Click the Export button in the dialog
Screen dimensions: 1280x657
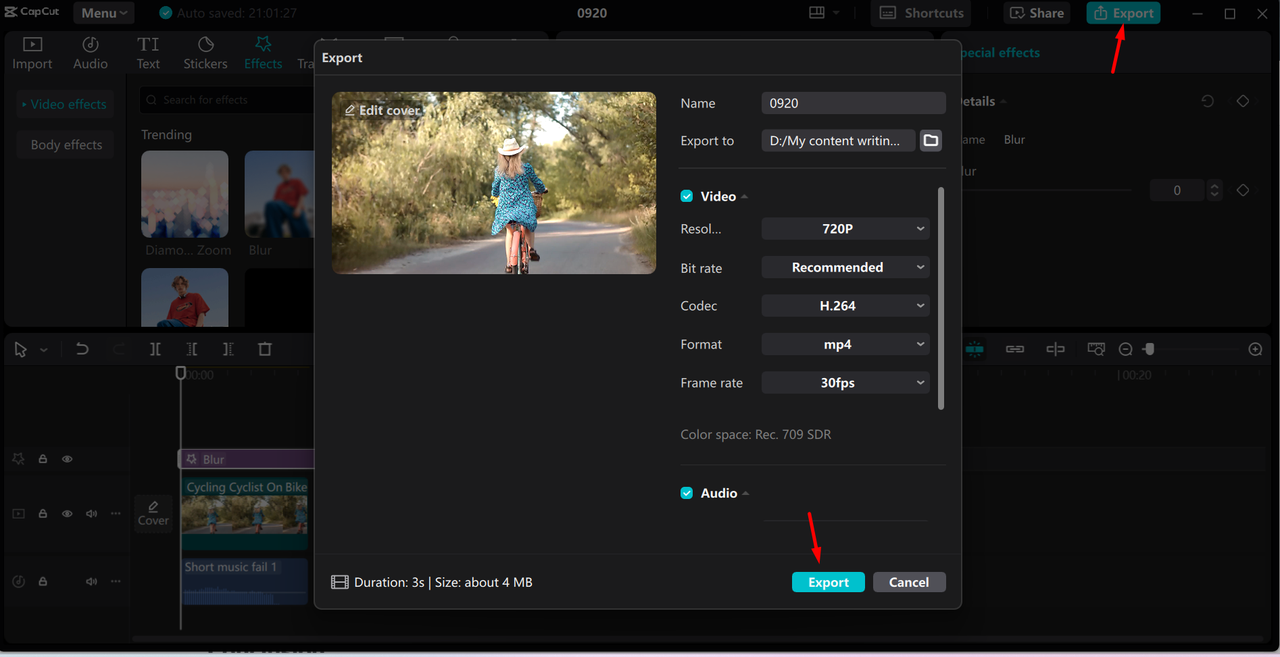828,582
